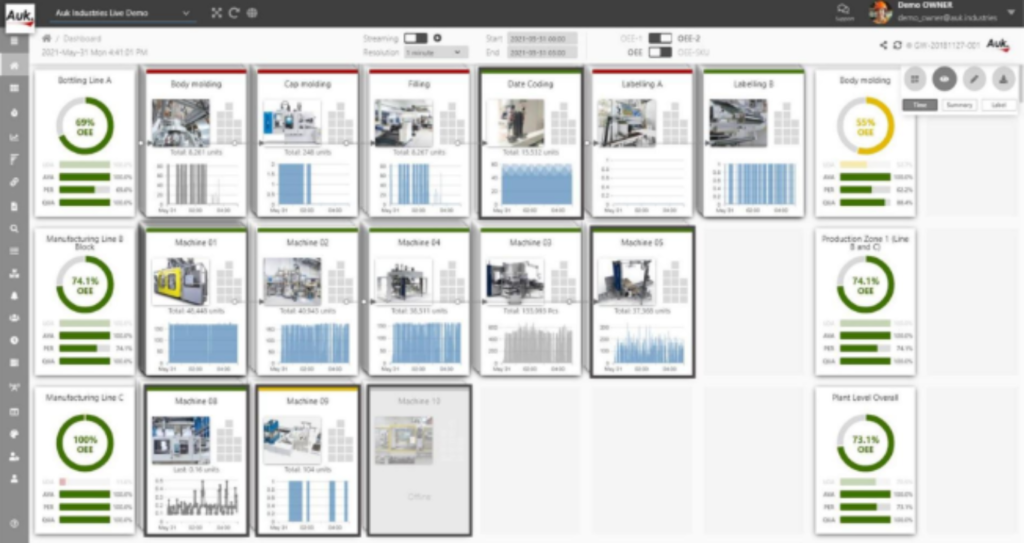The height and width of the screenshot is (543, 1024).
Task: Toggle the Streaming switch
Action: (x=415, y=37)
